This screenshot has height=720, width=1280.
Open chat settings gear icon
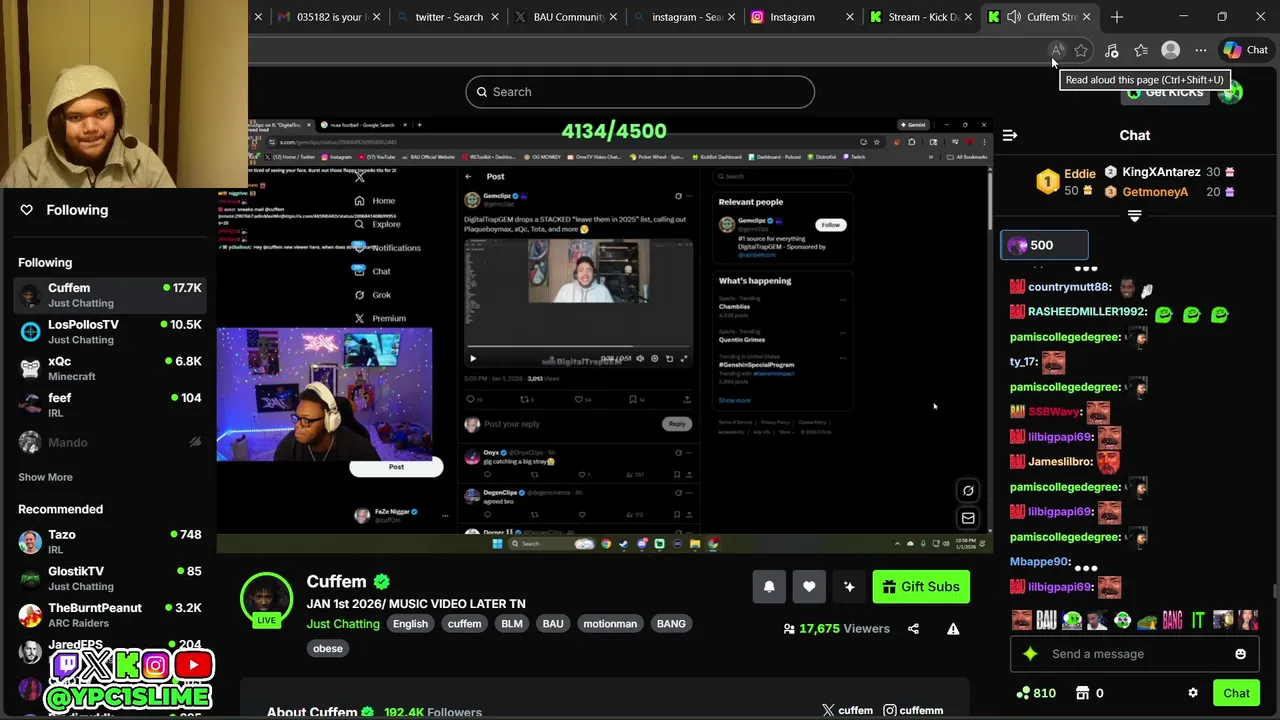coord(1193,693)
